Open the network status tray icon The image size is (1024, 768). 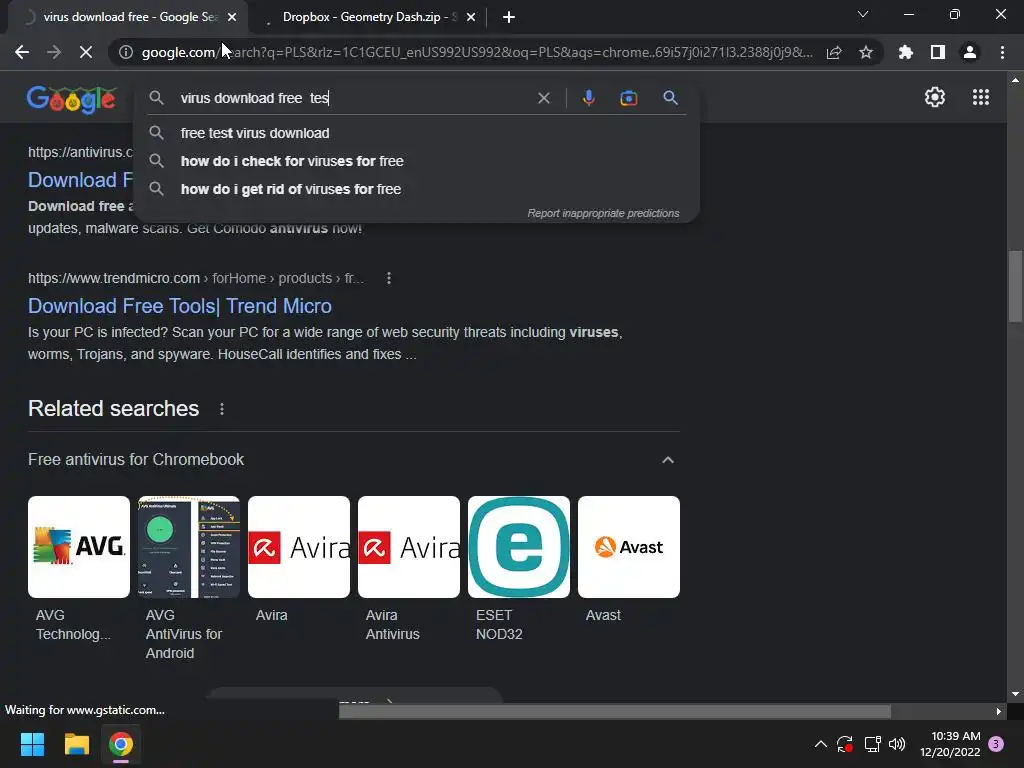(872, 744)
